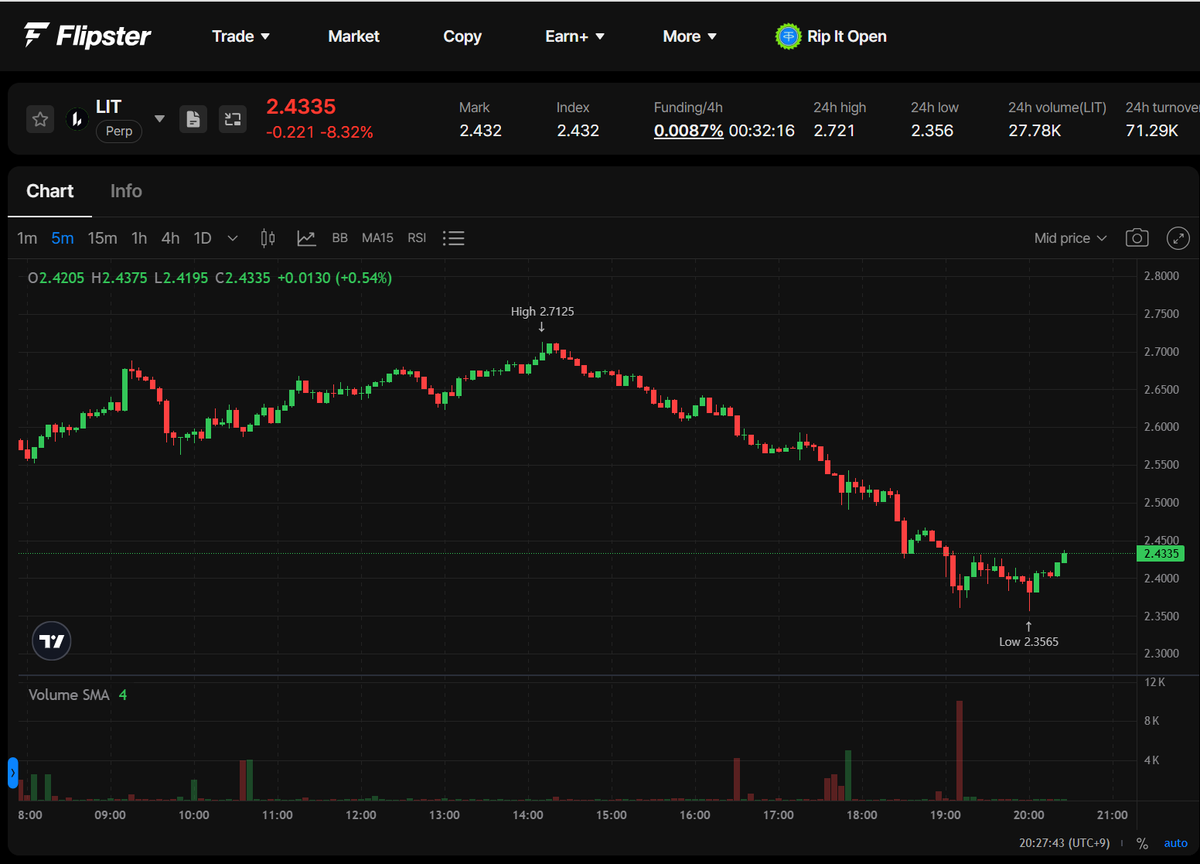
Task: Open the indicator list menu icon
Action: tap(454, 238)
